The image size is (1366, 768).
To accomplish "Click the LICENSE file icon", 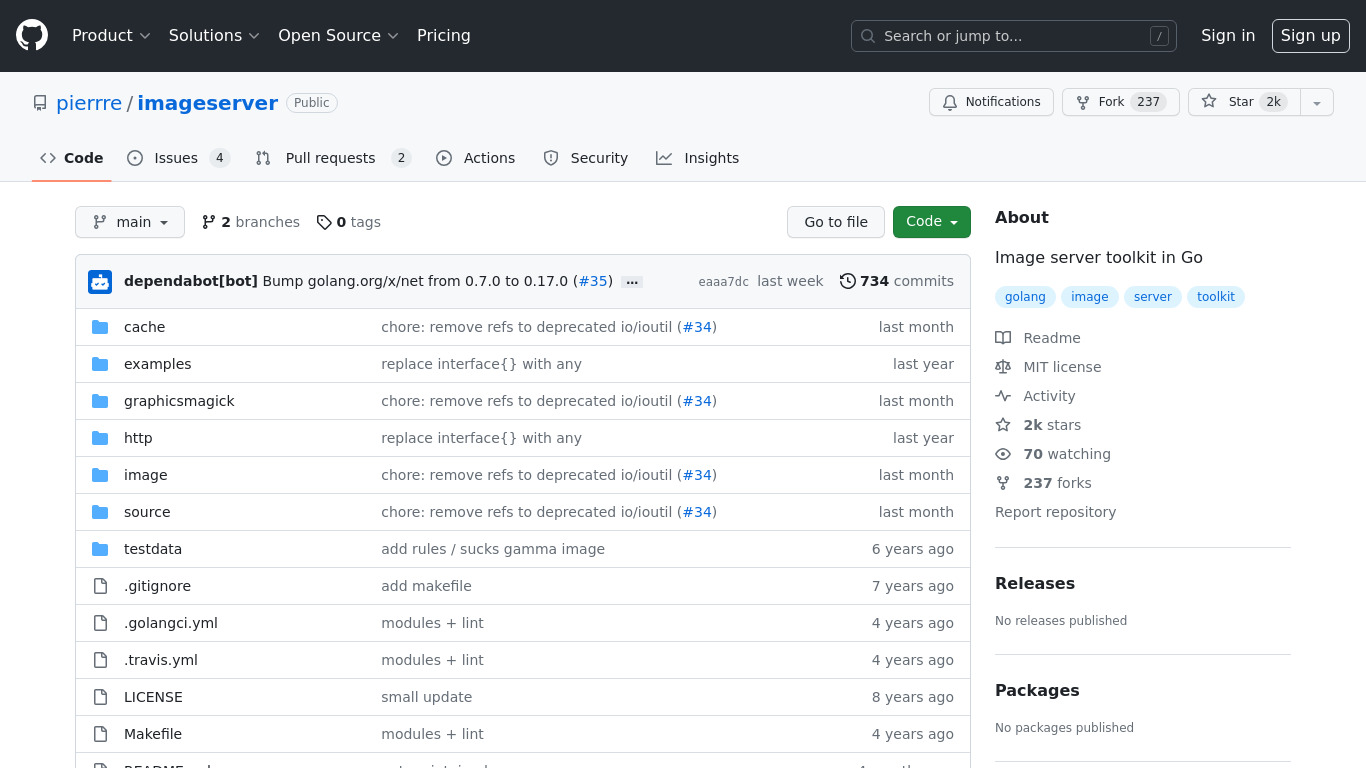I will pyautogui.click(x=100, y=697).
